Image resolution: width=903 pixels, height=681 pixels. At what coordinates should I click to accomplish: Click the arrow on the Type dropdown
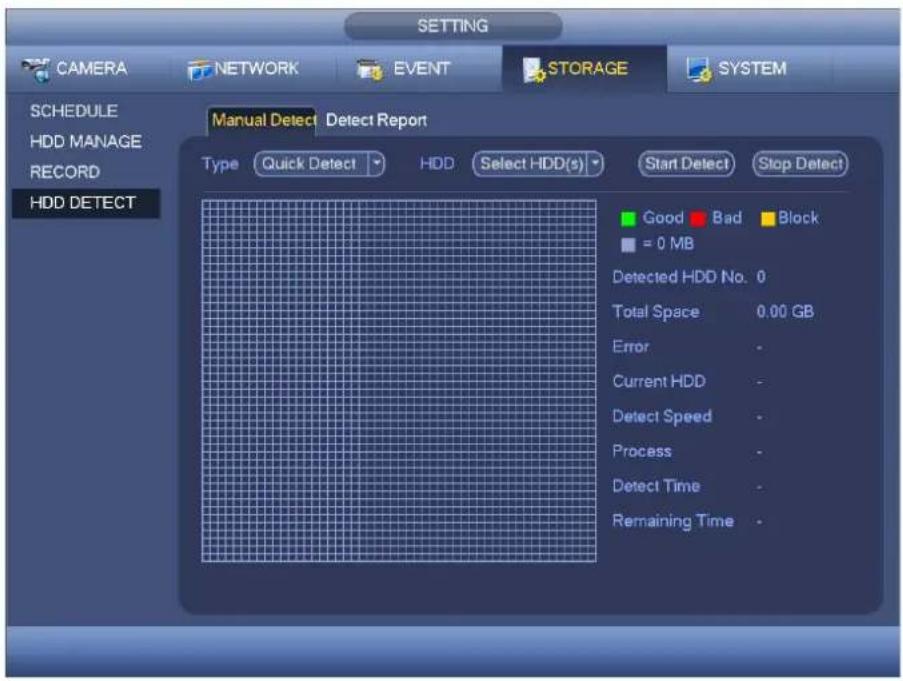click(376, 164)
